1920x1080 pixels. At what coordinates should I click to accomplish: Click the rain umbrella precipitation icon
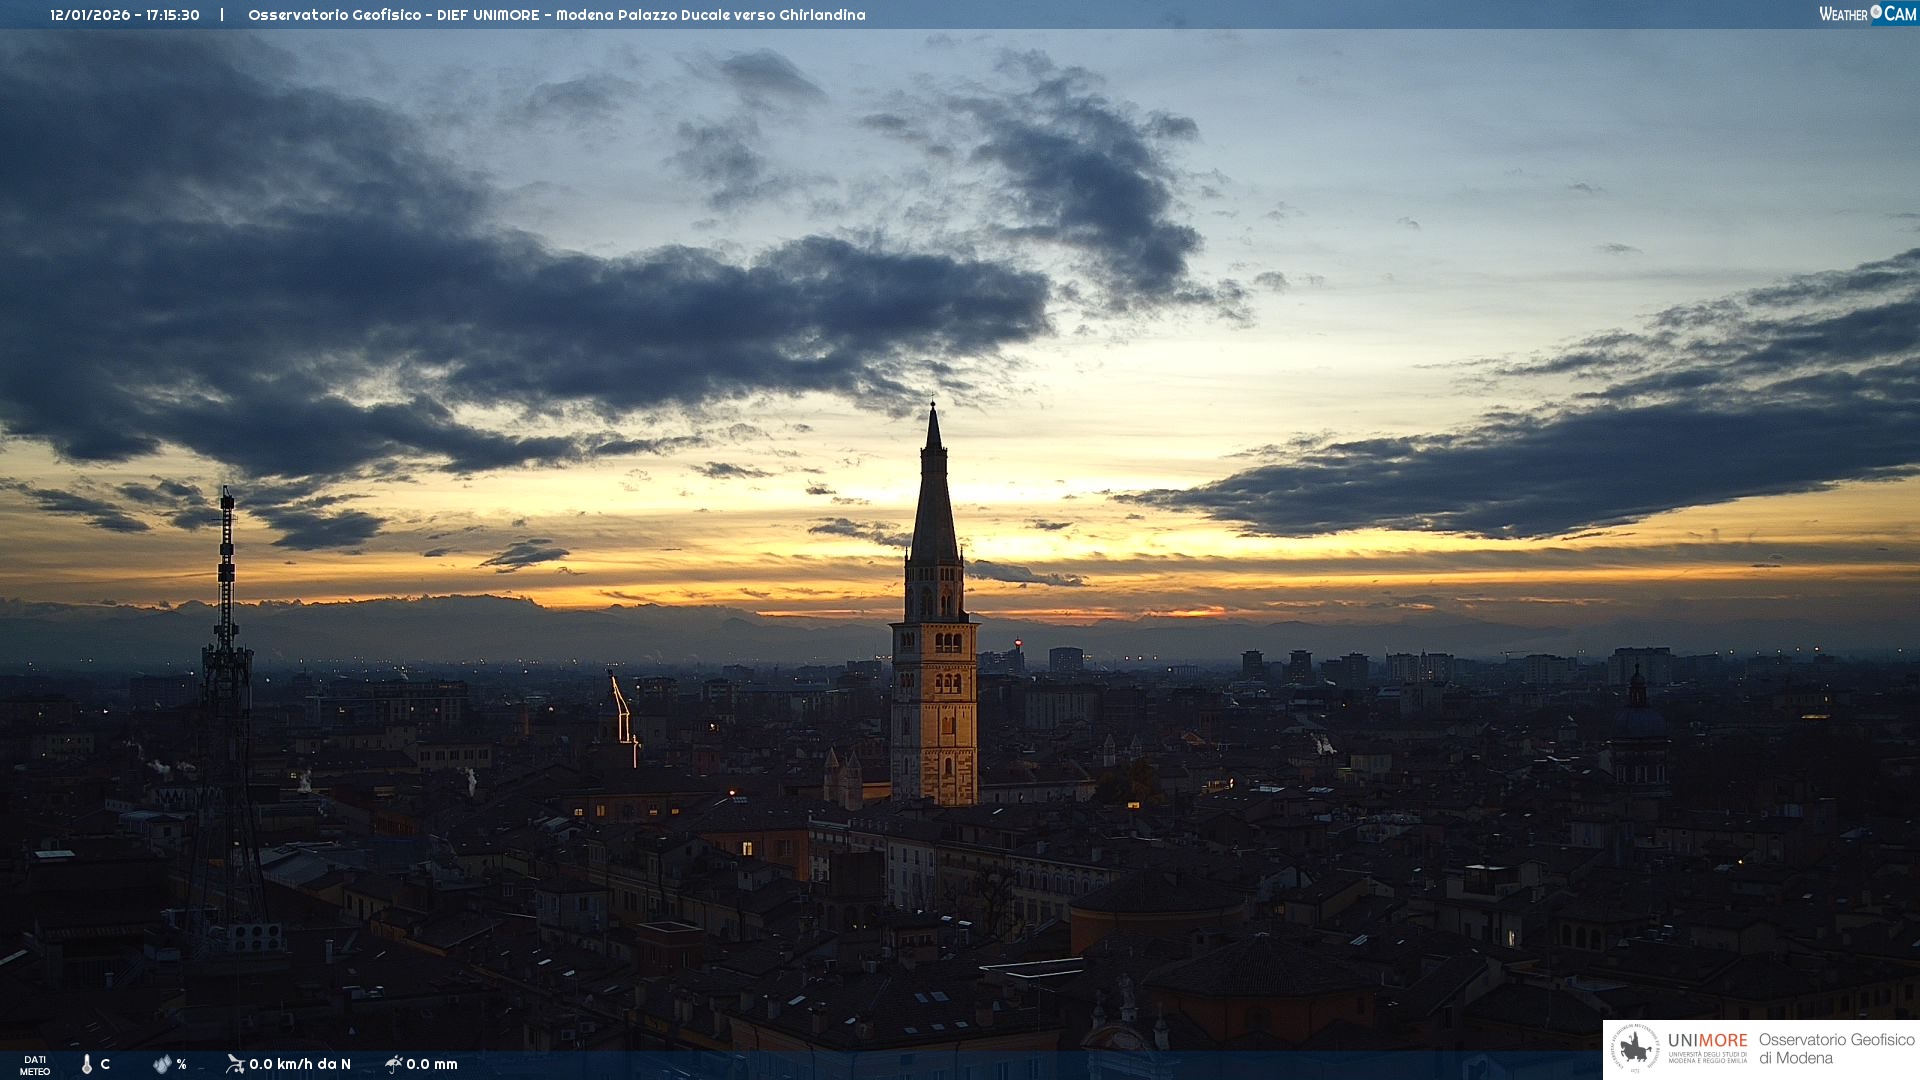coord(393,1064)
